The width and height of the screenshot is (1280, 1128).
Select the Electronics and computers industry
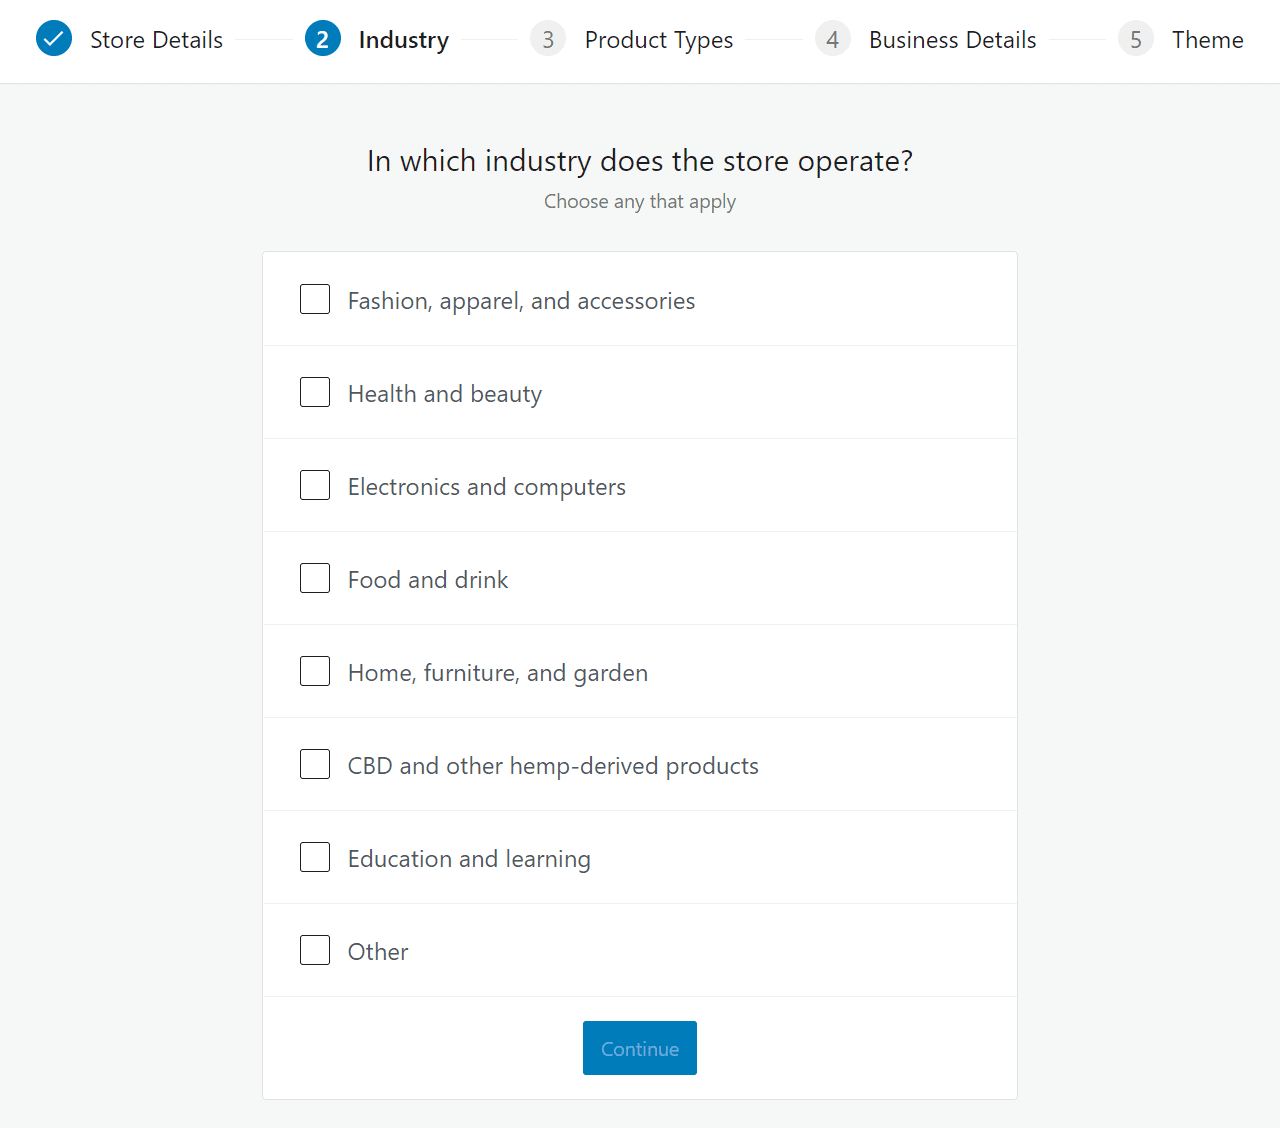pyautogui.click(x=315, y=485)
